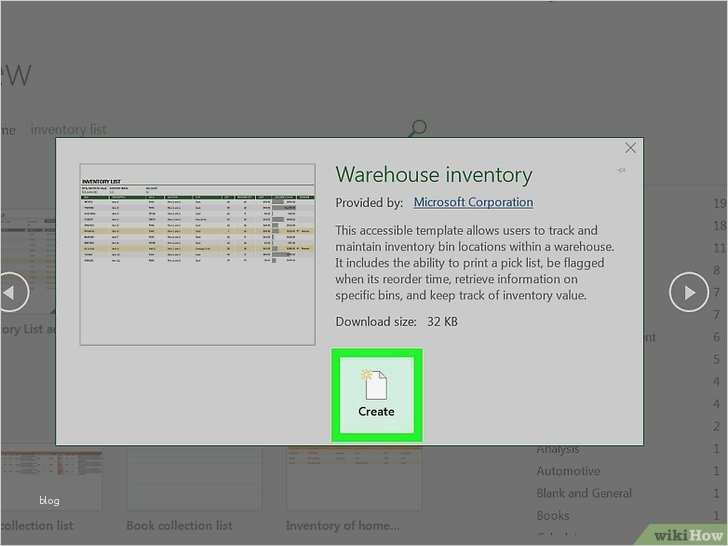This screenshot has height=546, width=728.
Task: Select the Blank and General category
Action: 584,493
